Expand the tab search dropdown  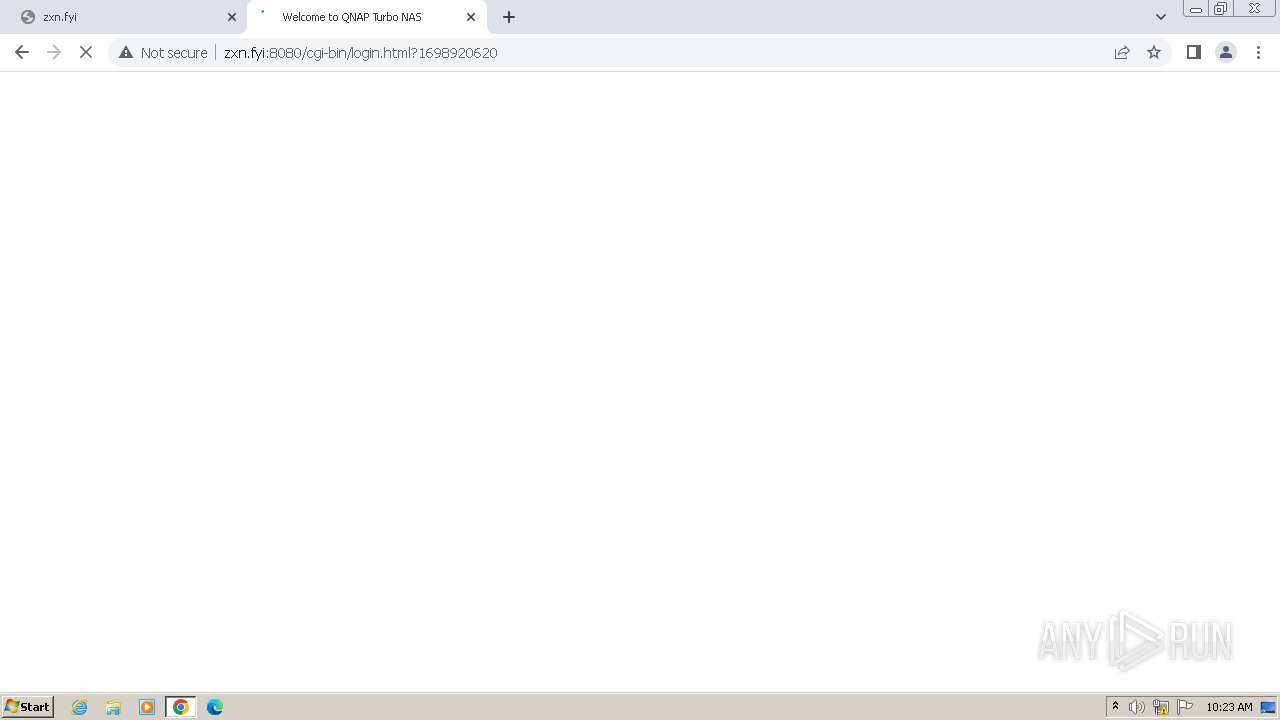pyautogui.click(x=1161, y=17)
